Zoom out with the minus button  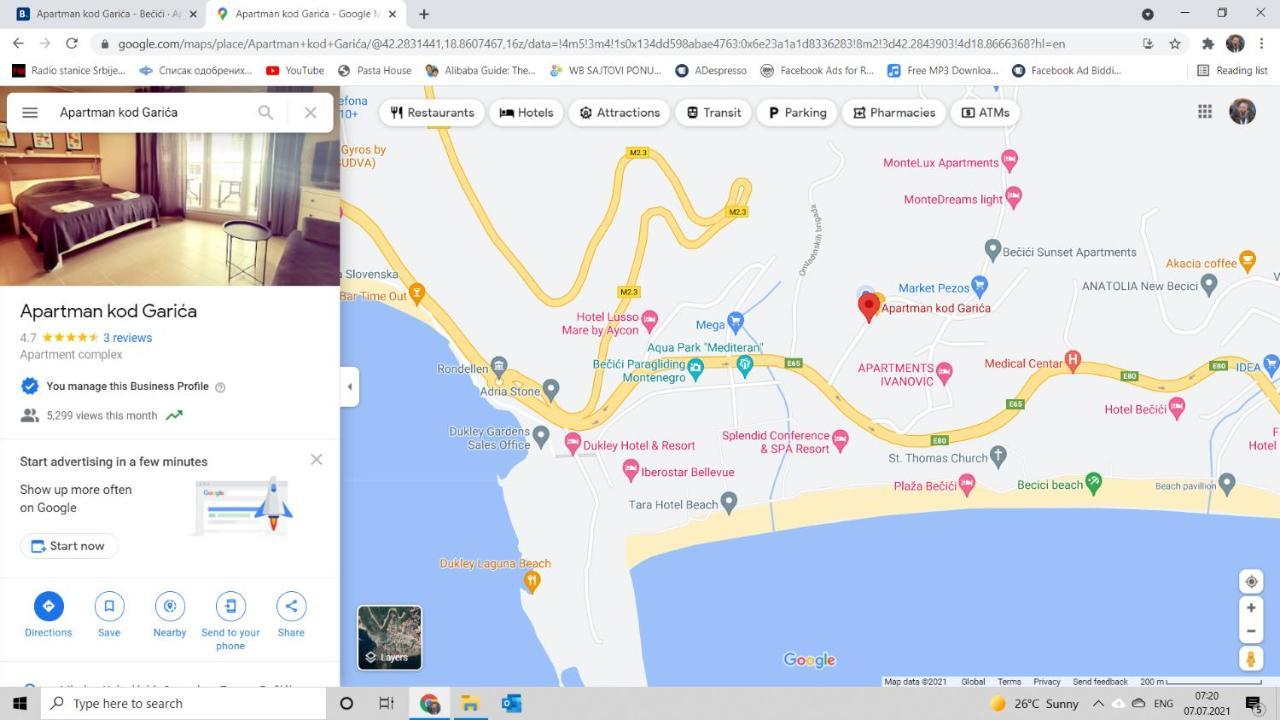point(1251,632)
